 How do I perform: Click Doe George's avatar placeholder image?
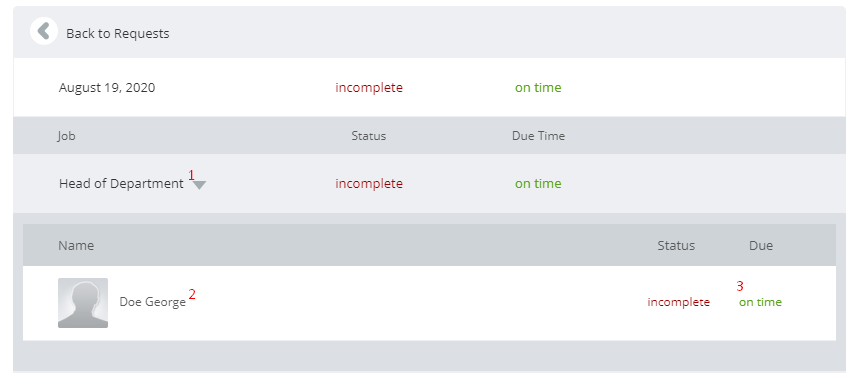coord(83,303)
